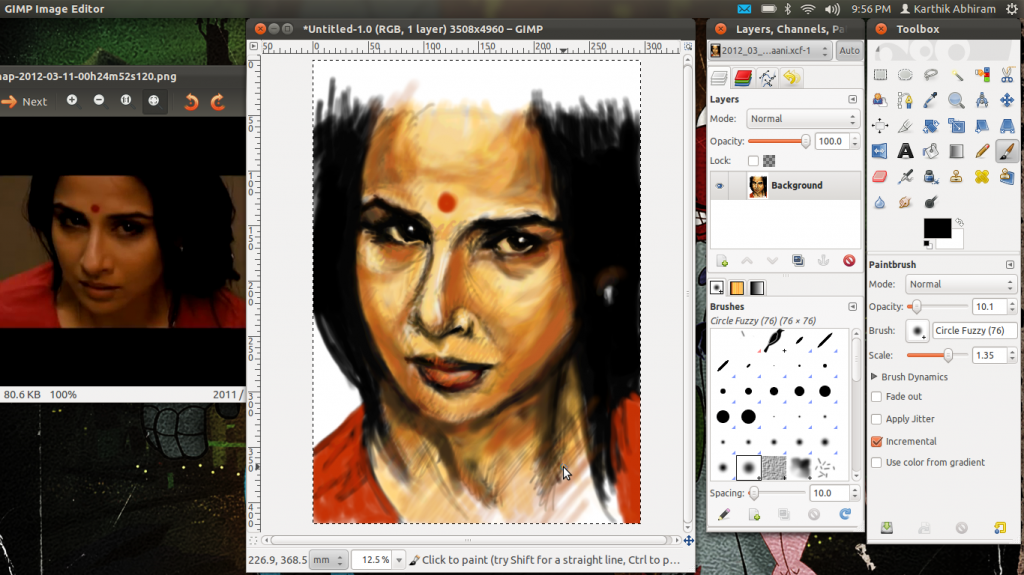The width and height of the screenshot is (1024, 575).
Task: Click the Background layer thumbnail
Action: coord(758,186)
